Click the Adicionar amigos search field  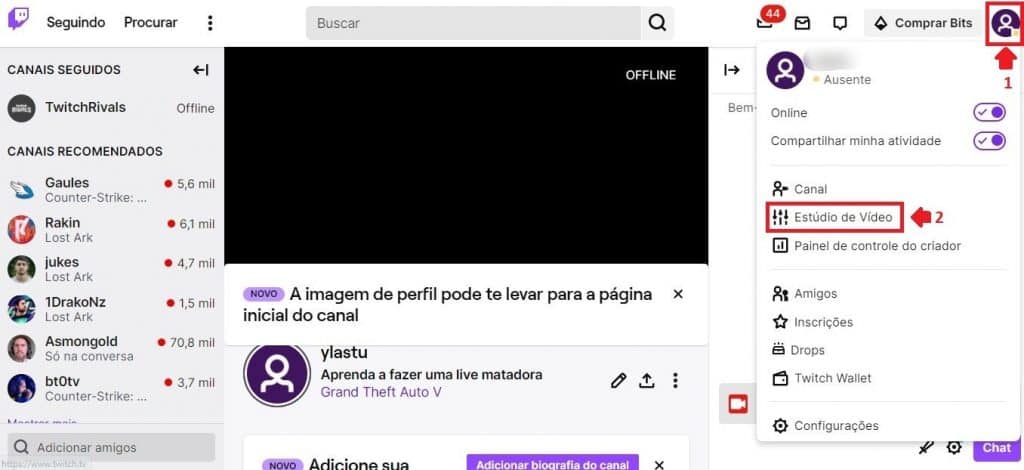112,448
